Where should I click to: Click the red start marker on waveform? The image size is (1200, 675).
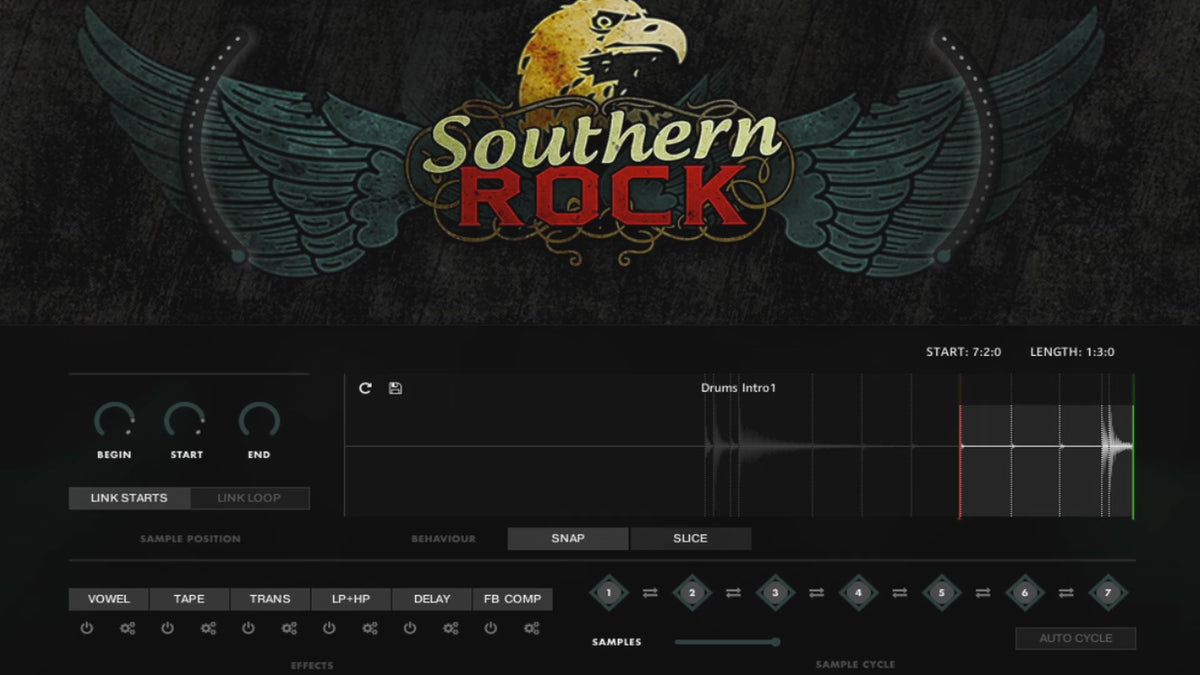click(960, 446)
